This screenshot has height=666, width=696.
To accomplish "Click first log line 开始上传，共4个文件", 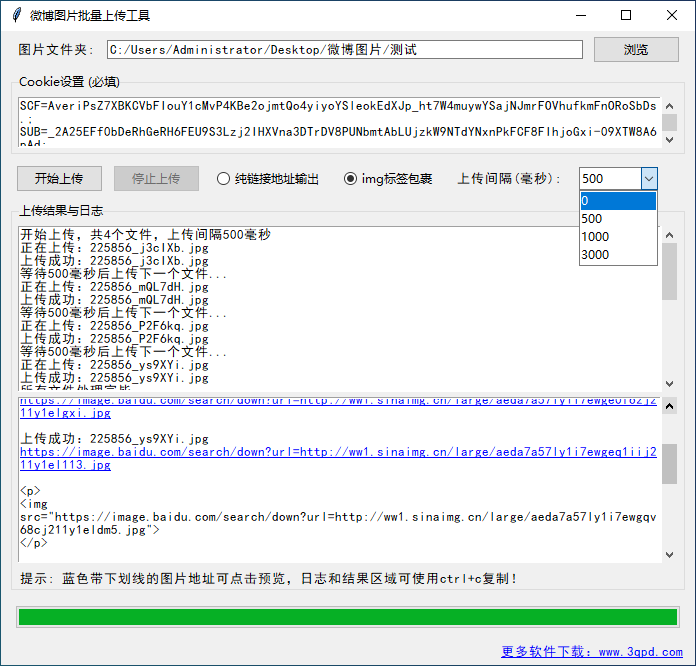I will 145,234.
